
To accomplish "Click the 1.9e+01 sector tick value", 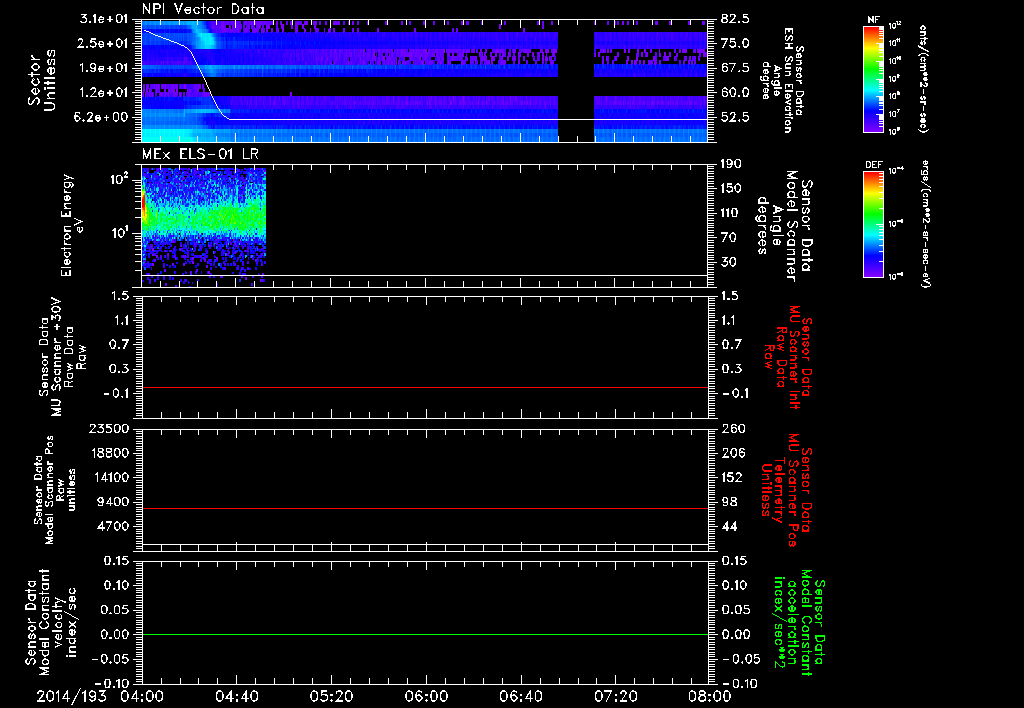I will pos(104,68).
